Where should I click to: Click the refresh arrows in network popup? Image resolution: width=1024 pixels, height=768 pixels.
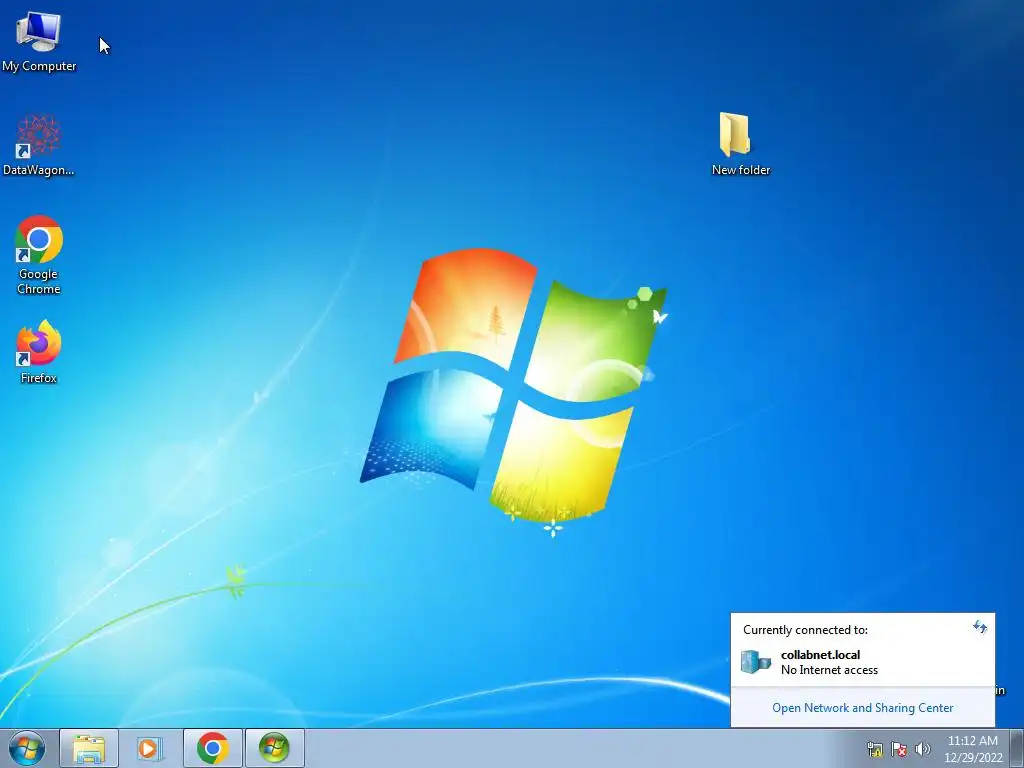point(980,628)
